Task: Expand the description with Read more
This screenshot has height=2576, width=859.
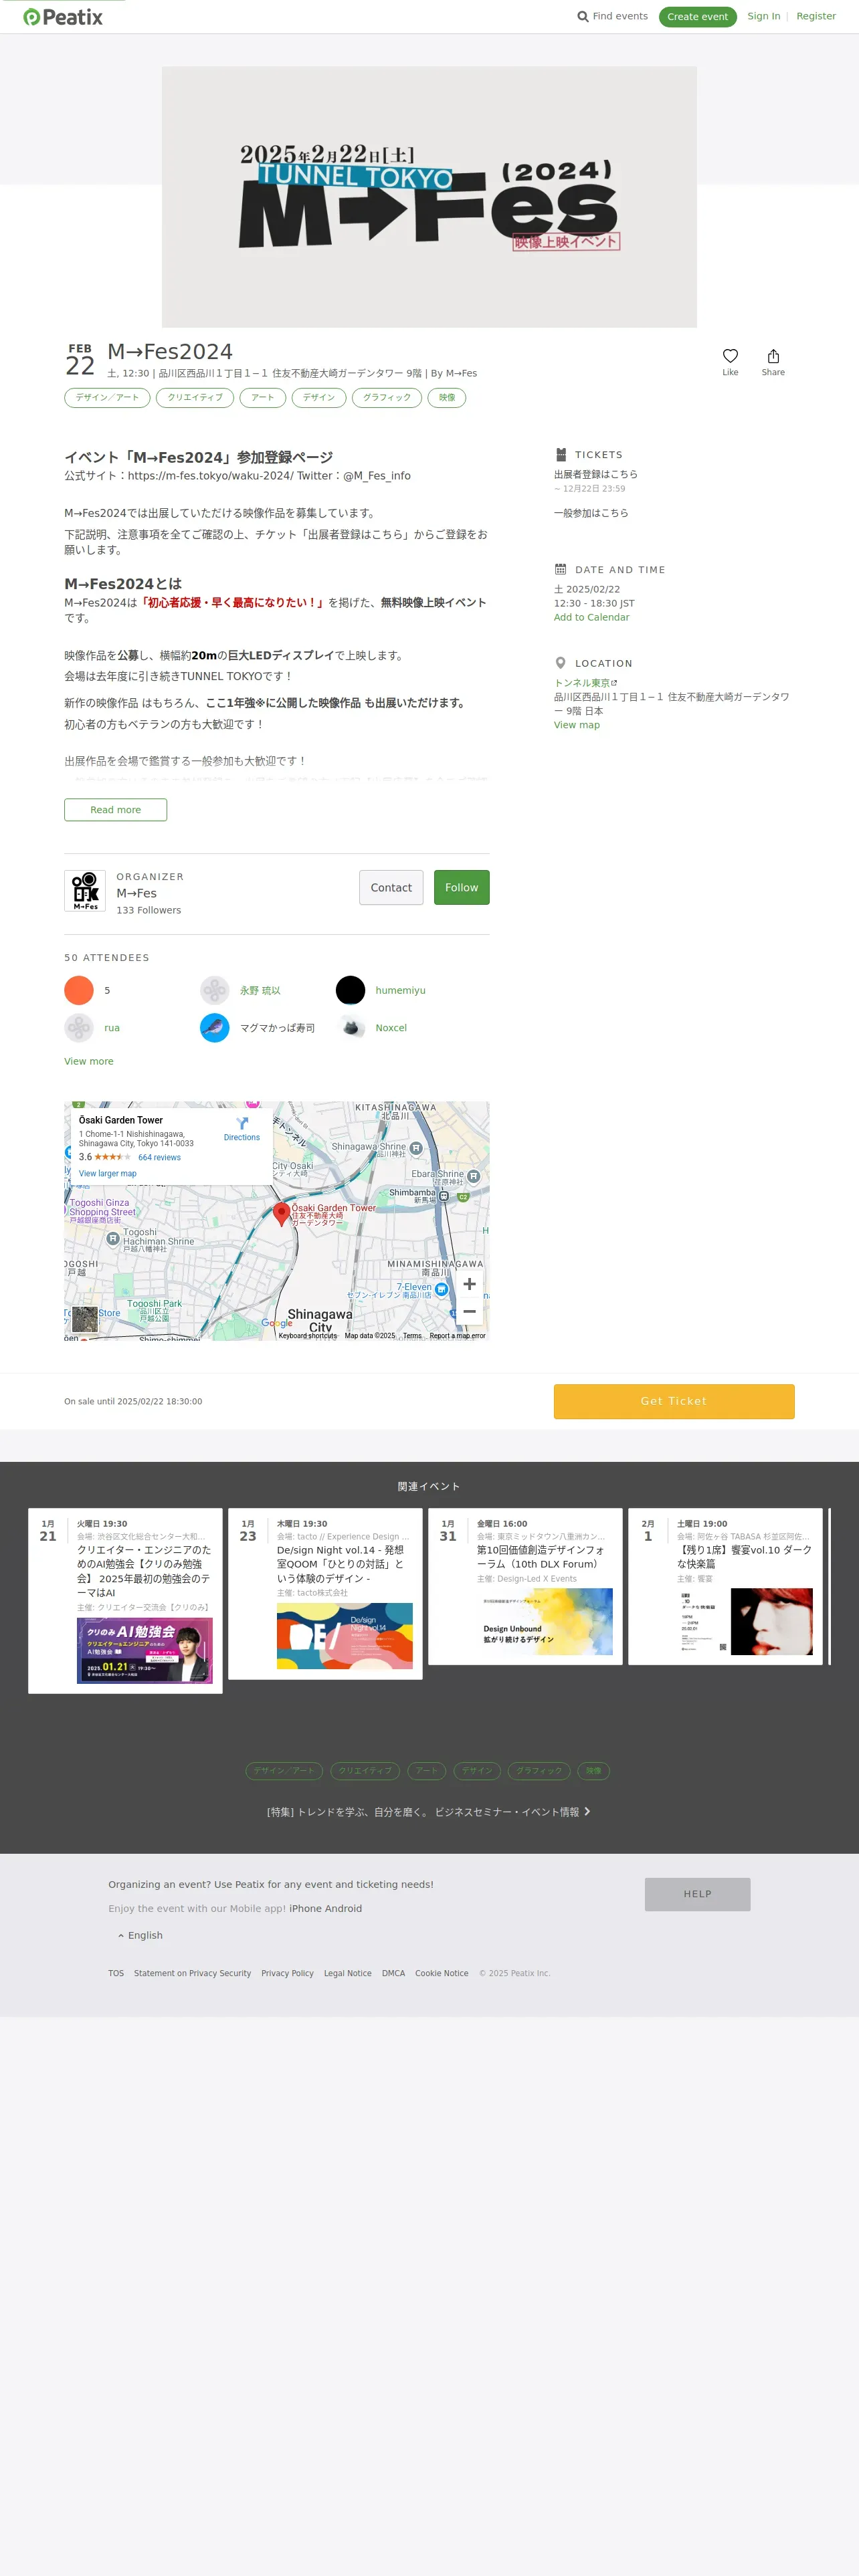Action: [x=116, y=810]
